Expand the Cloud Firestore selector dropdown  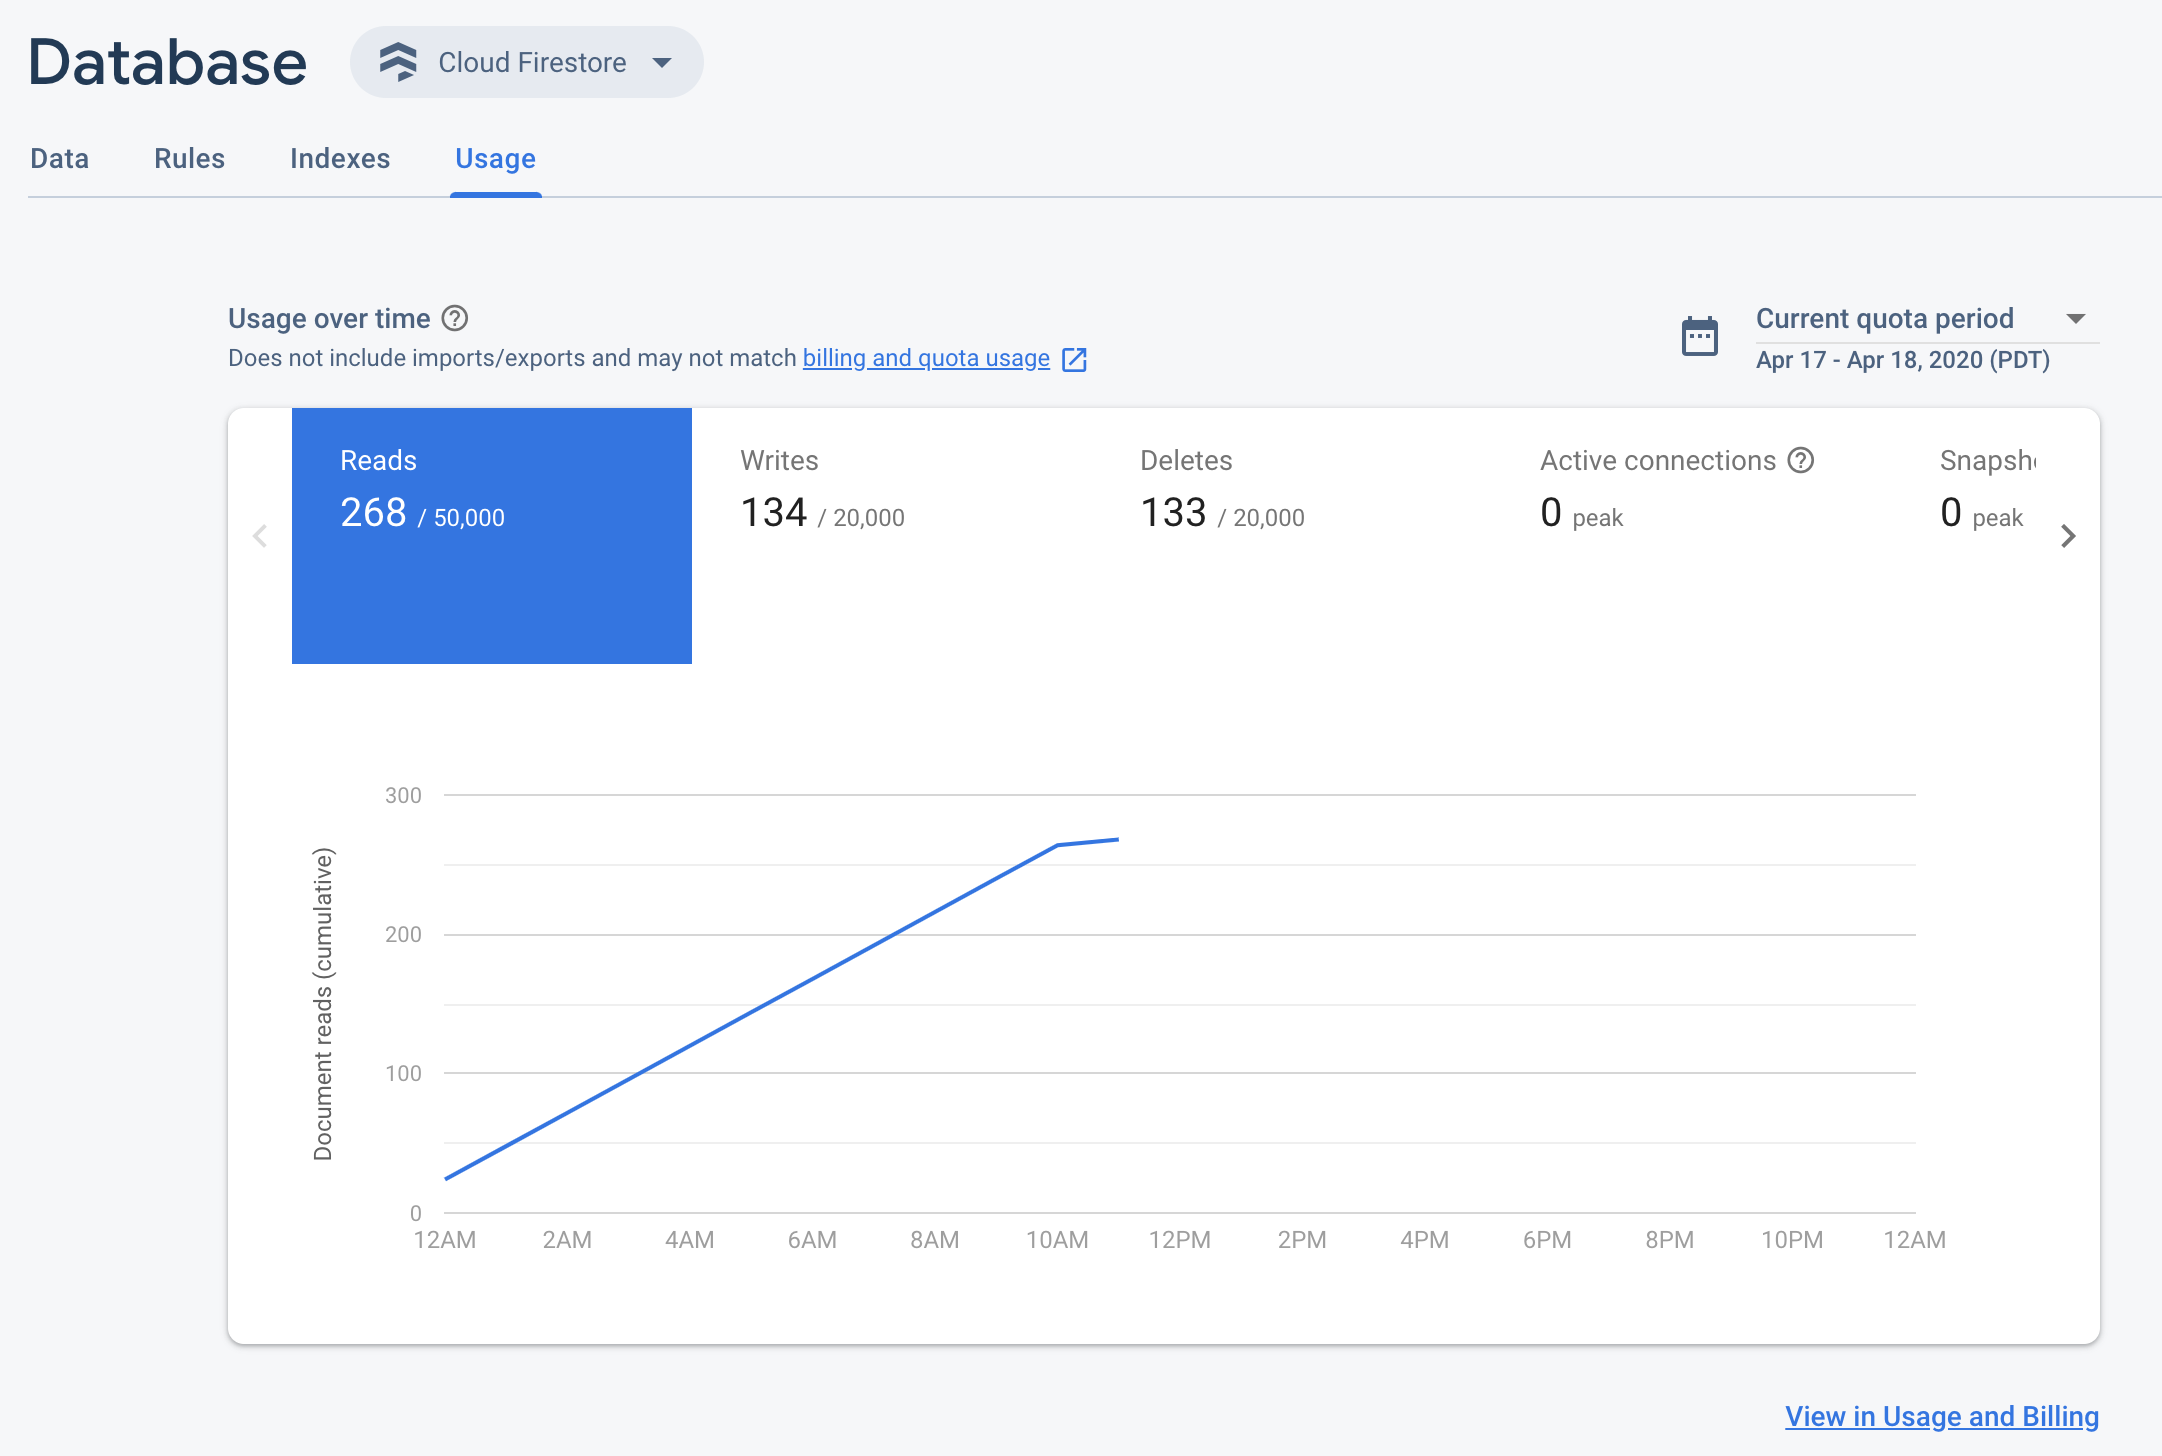click(663, 63)
